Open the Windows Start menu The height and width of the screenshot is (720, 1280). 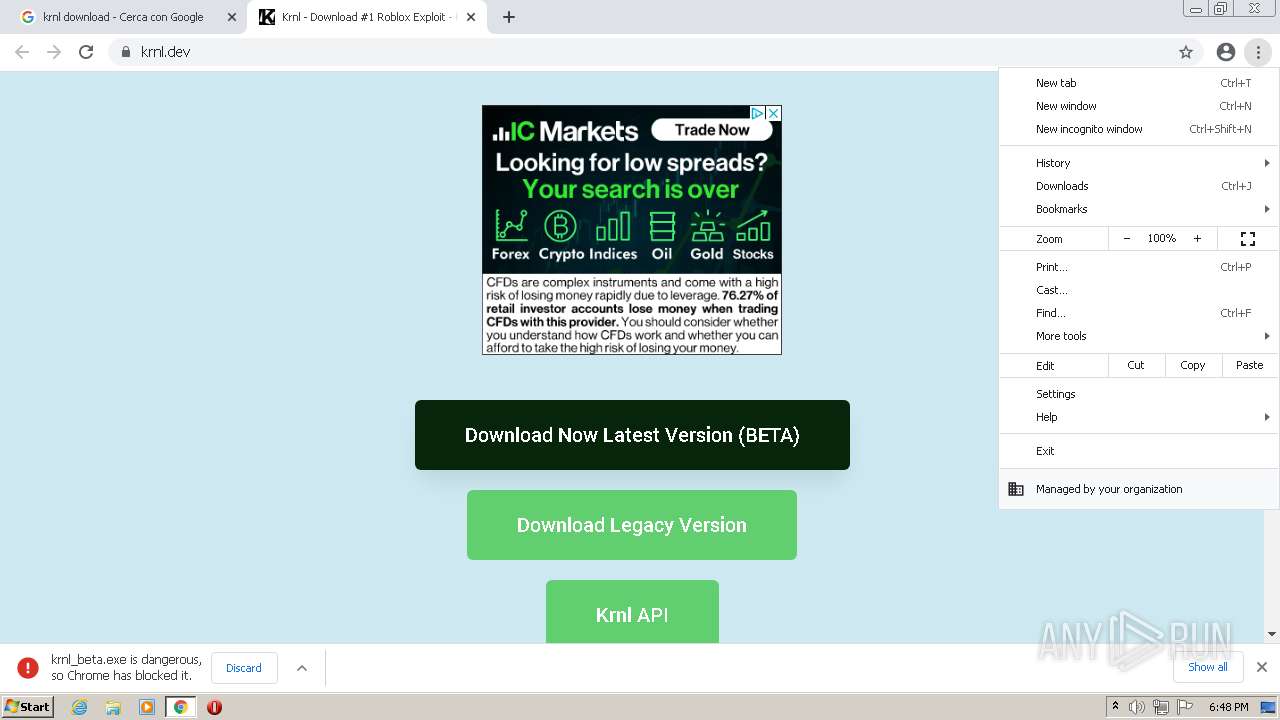point(27,707)
